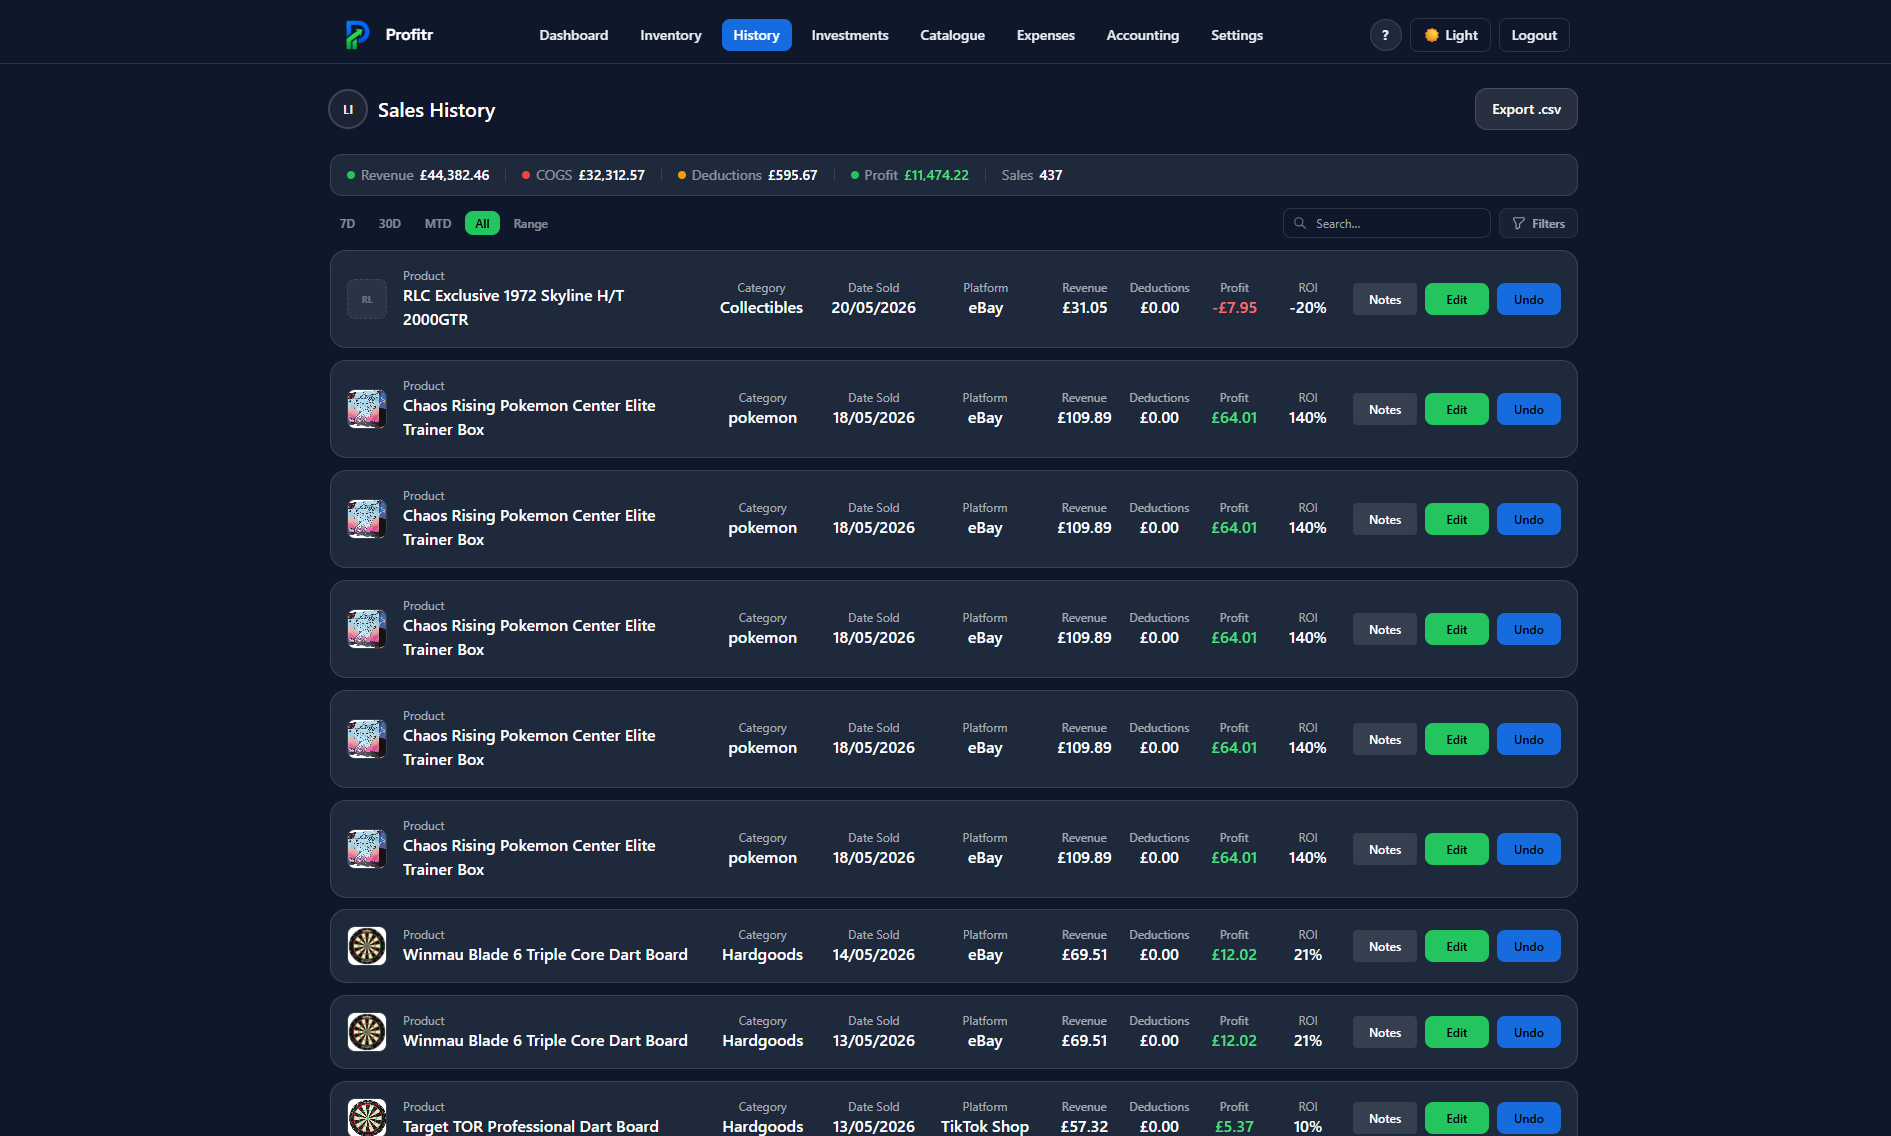Select the All time range

coord(482,224)
